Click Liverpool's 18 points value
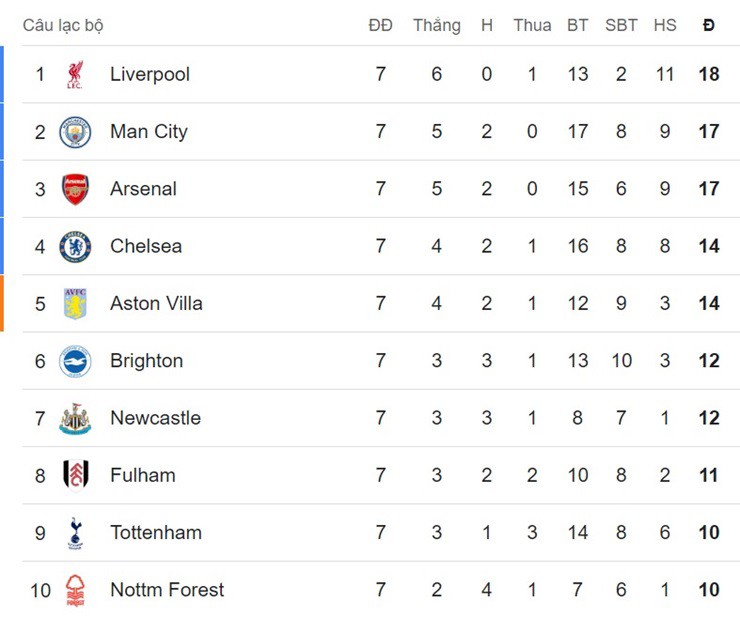740x618 pixels. click(709, 74)
